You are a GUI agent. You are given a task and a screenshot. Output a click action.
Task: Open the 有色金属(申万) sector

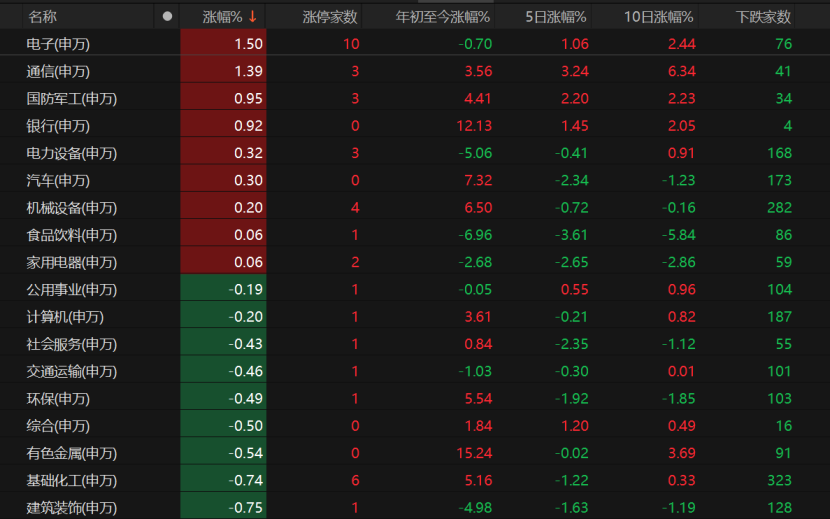71,453
